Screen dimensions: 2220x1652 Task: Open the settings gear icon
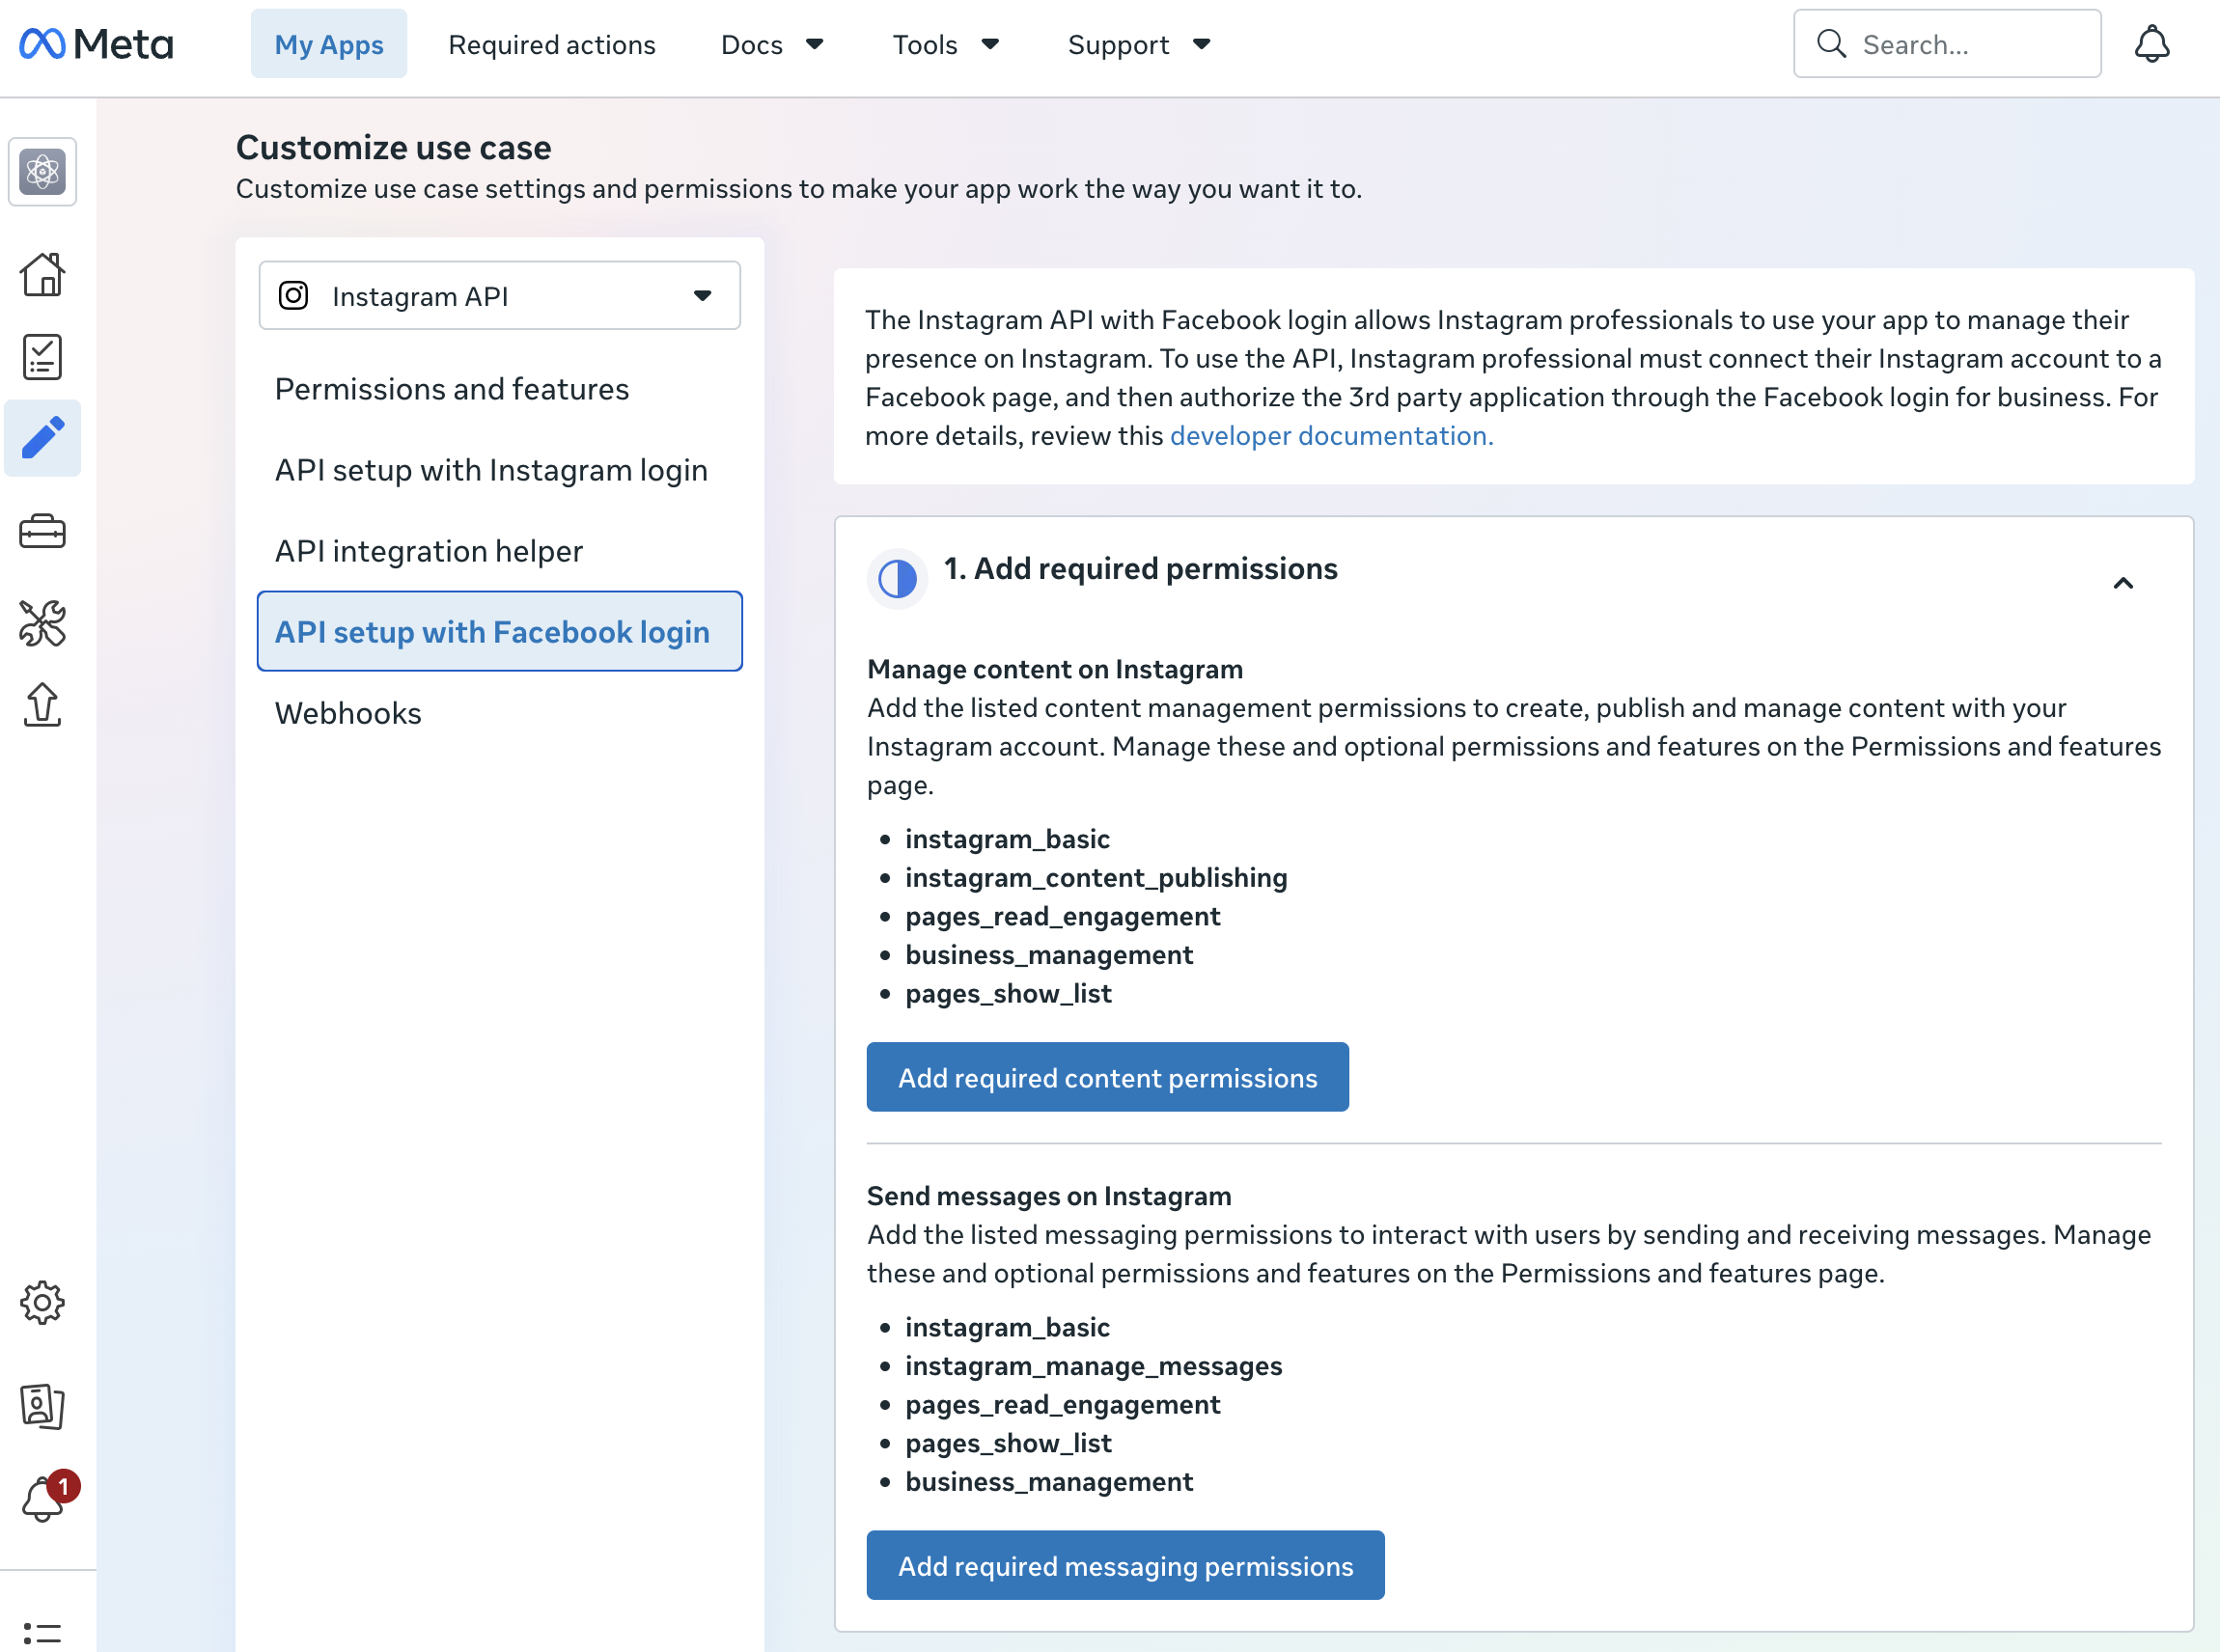tap(42, 1303)
